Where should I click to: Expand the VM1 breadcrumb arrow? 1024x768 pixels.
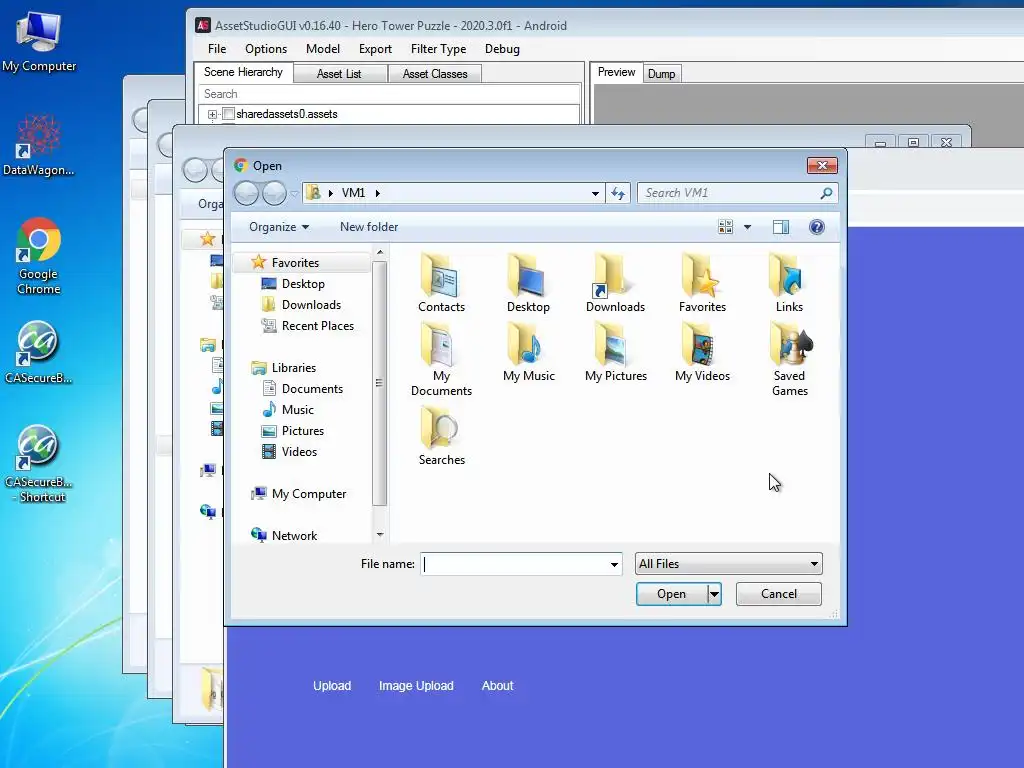click(x=377, y=193)
